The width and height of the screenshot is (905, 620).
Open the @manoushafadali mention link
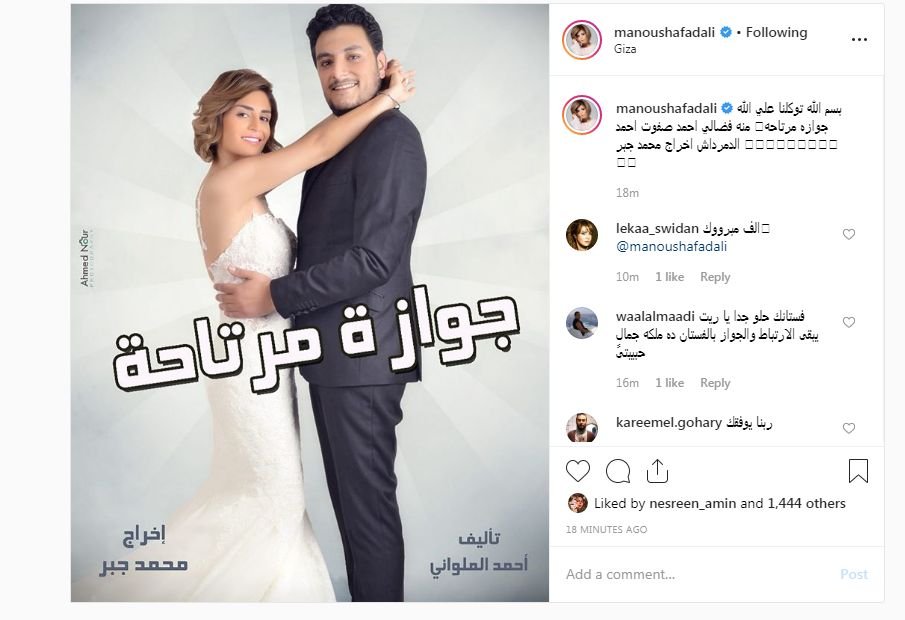click(x=671, y=246)
